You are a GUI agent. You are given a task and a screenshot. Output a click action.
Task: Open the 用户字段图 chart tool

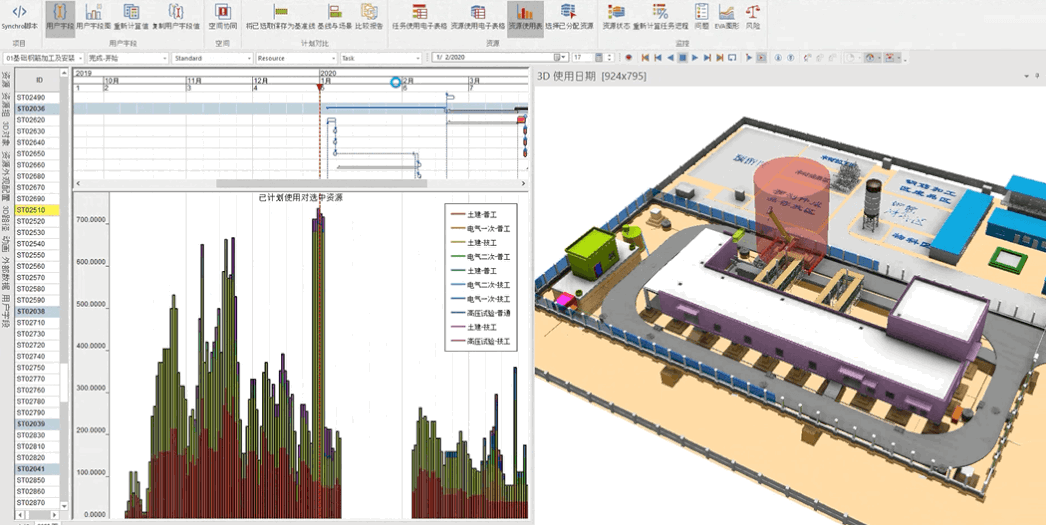click(x=93, y=18)
